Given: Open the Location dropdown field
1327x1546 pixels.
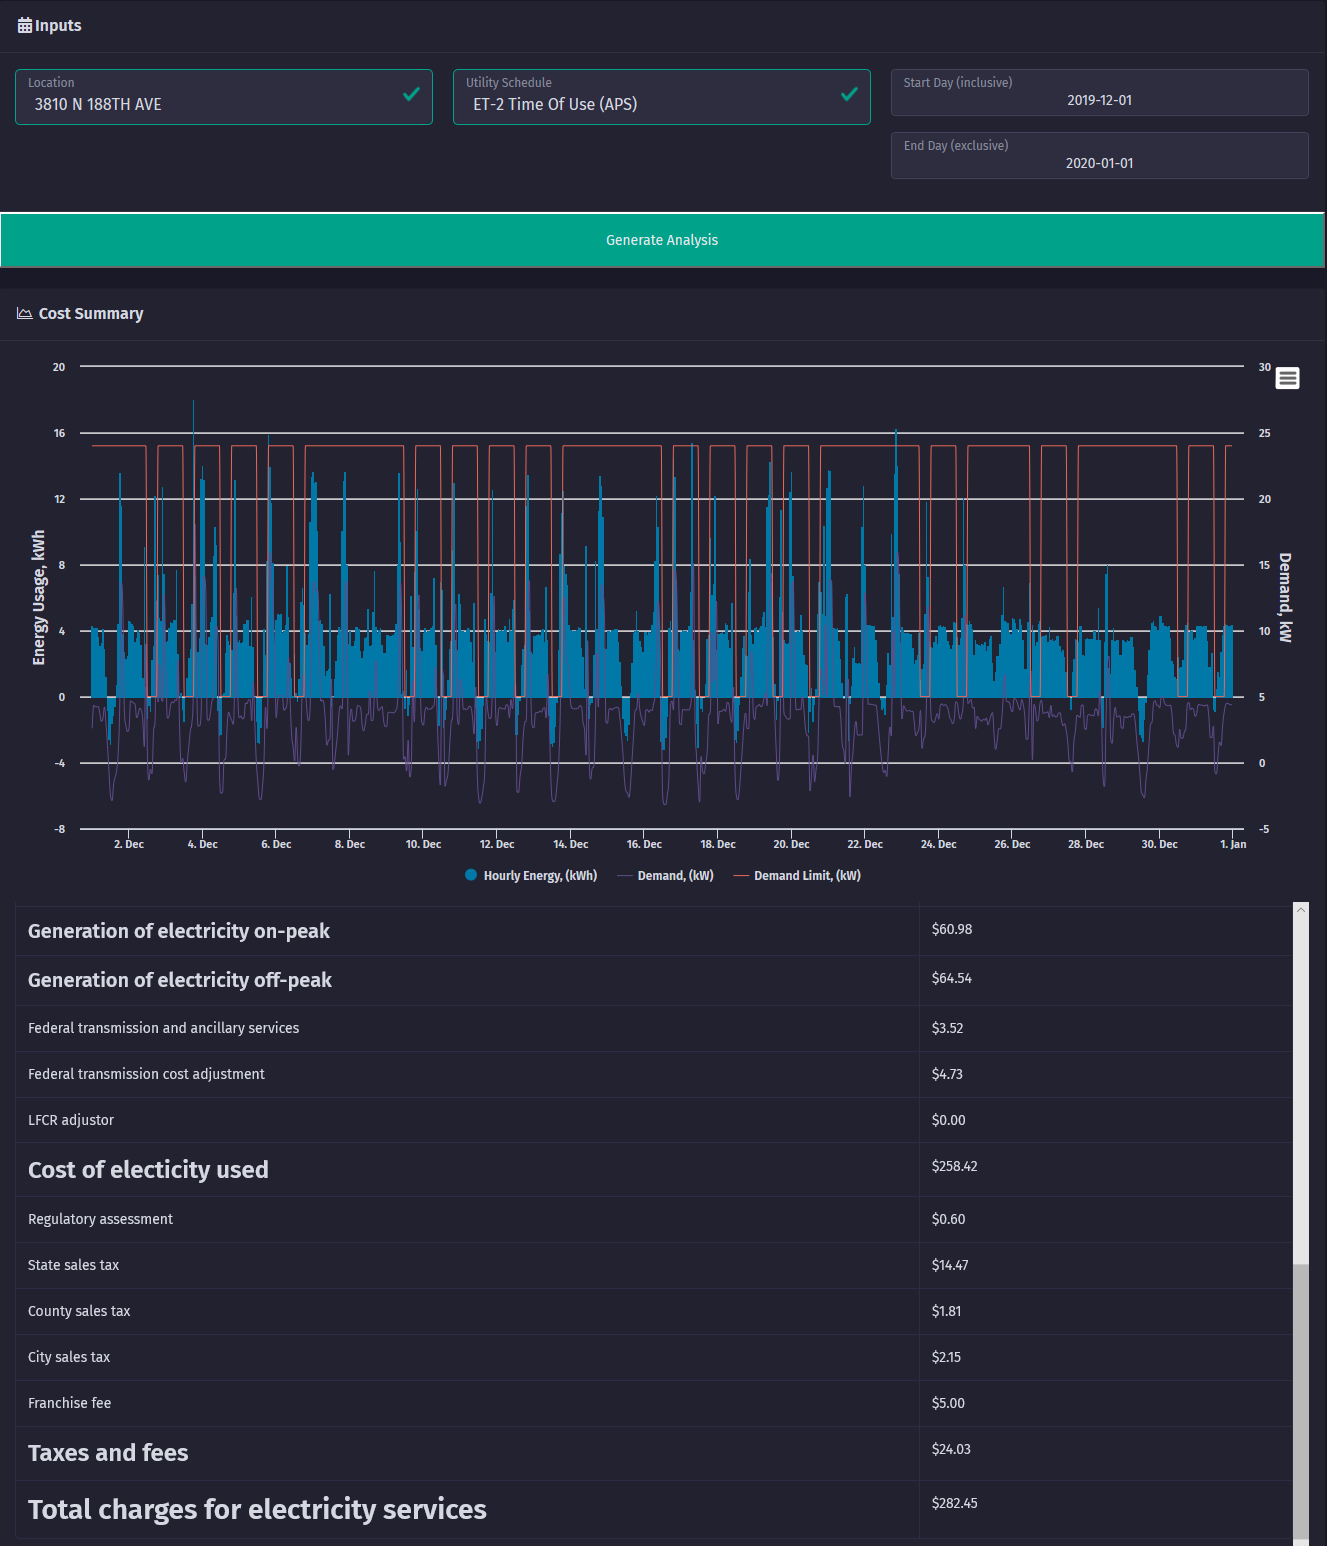Looking at the screenshot, I should coord(224,97).
